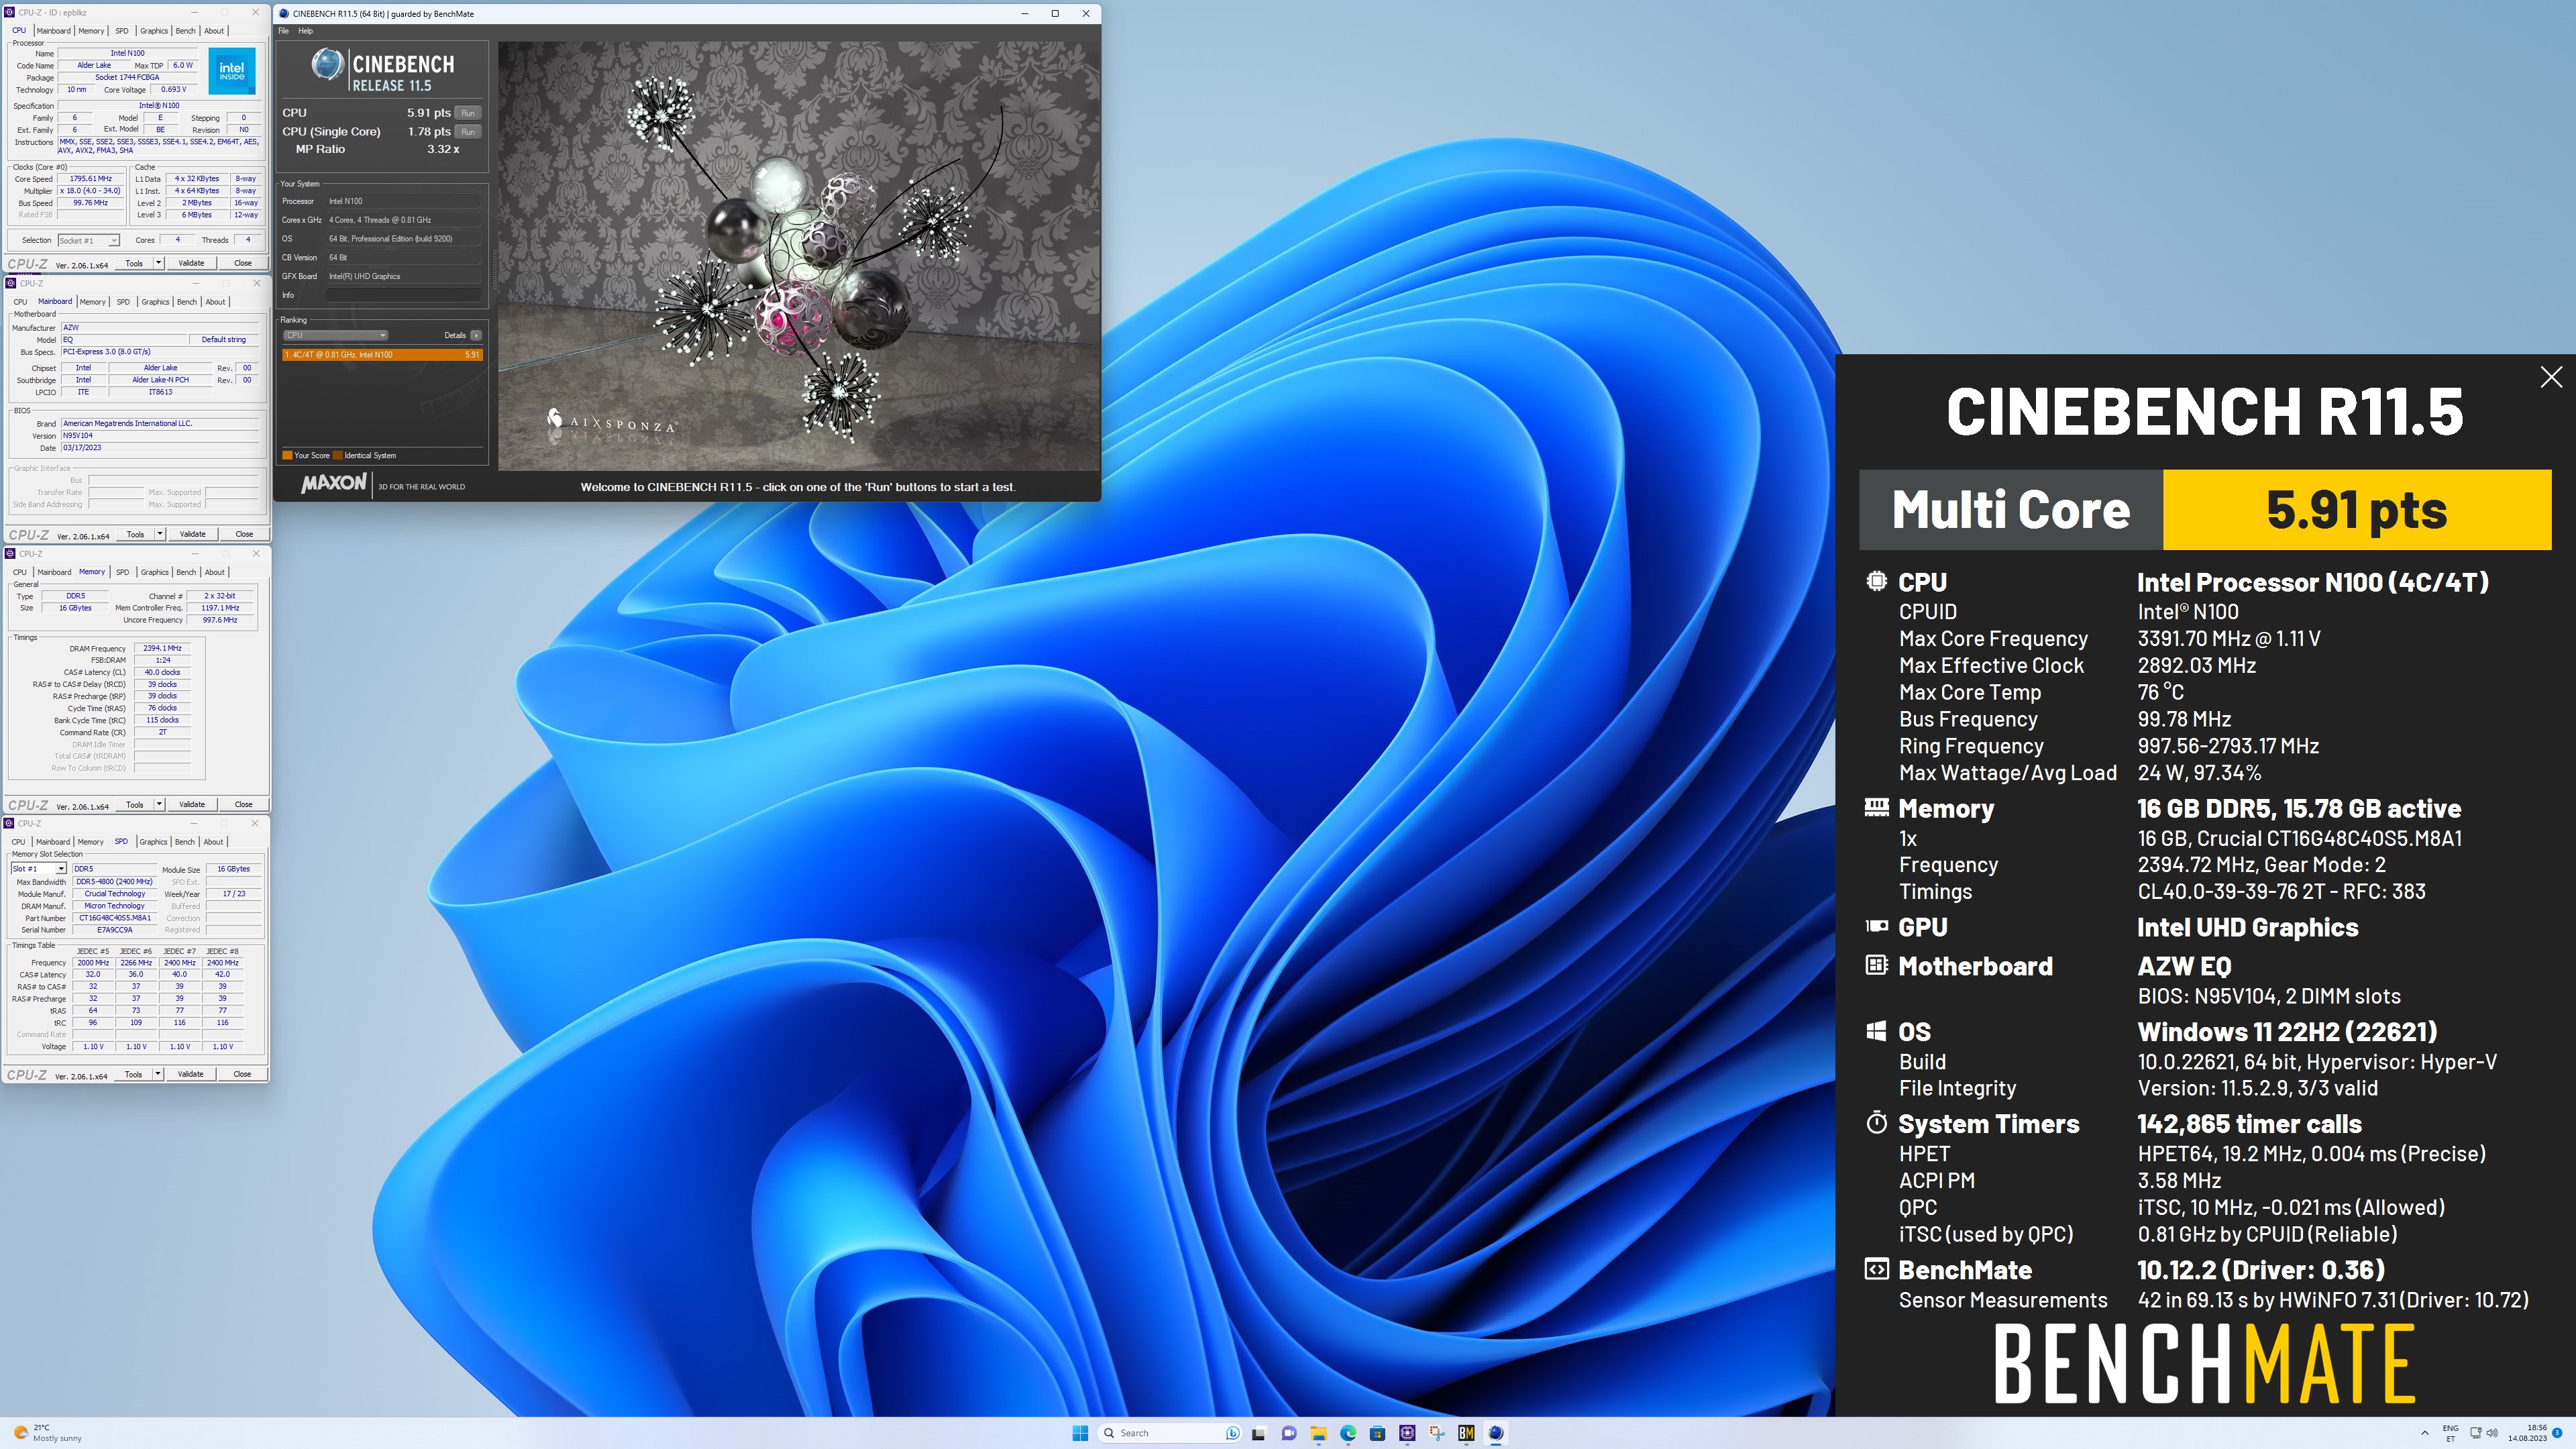Expand Tools arrow in CPU-tab CPU-Z window
2576x1449 pixels.
158,263
